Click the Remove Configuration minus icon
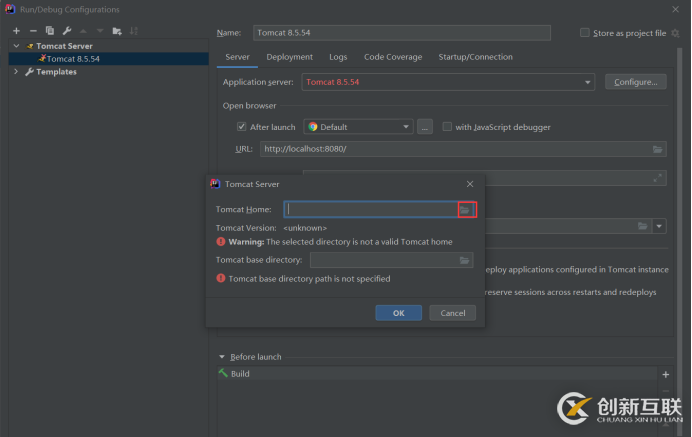This screenshot has height=437, width=692. (33, 31)
